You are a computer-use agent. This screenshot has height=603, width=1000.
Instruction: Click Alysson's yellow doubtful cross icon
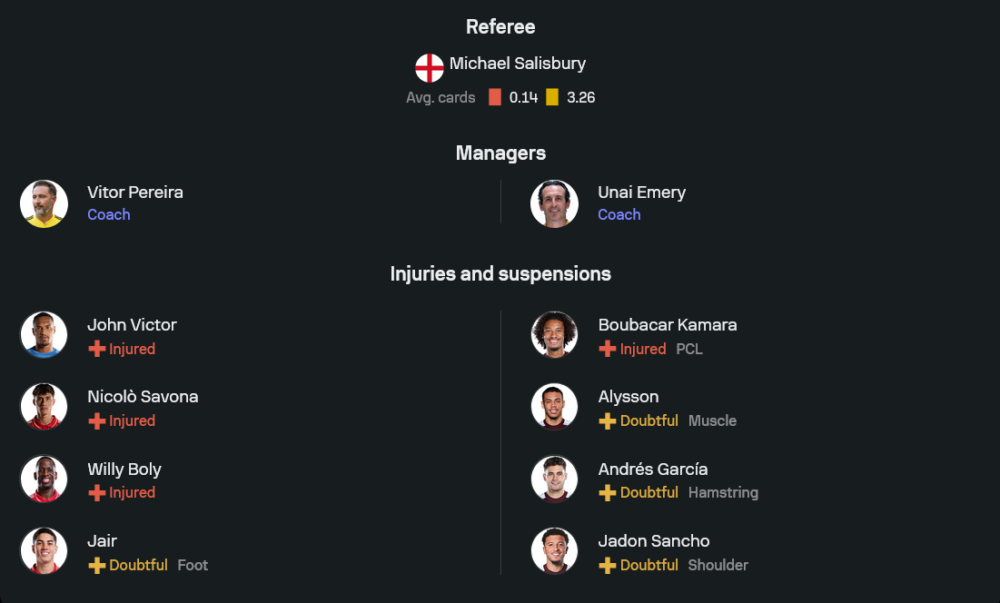tap(607, 421)
